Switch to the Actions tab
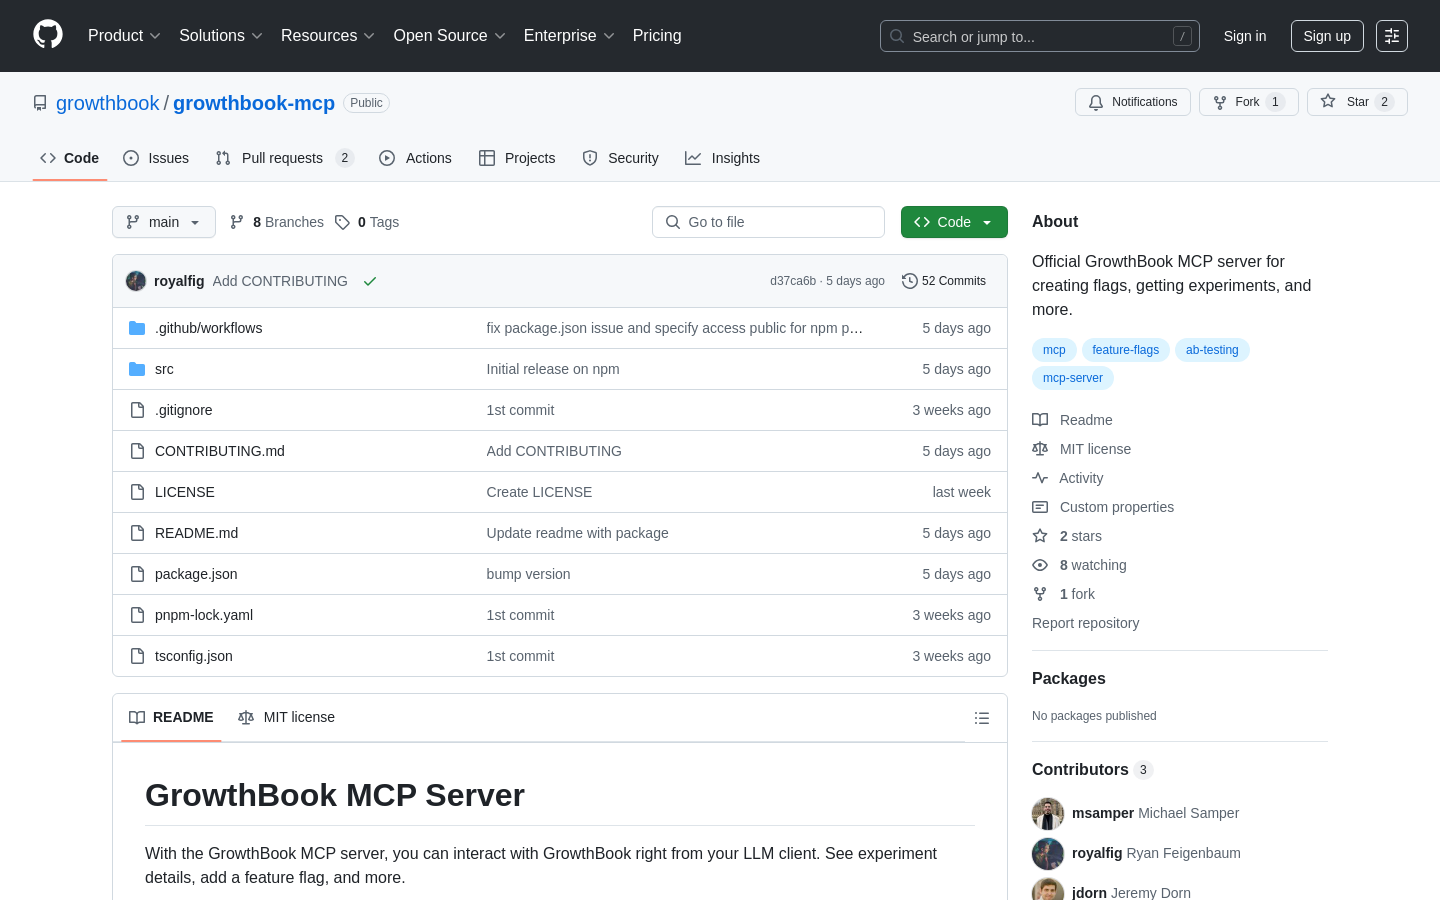The height and width of the screenshot is (900, 1440). [415, 158]
